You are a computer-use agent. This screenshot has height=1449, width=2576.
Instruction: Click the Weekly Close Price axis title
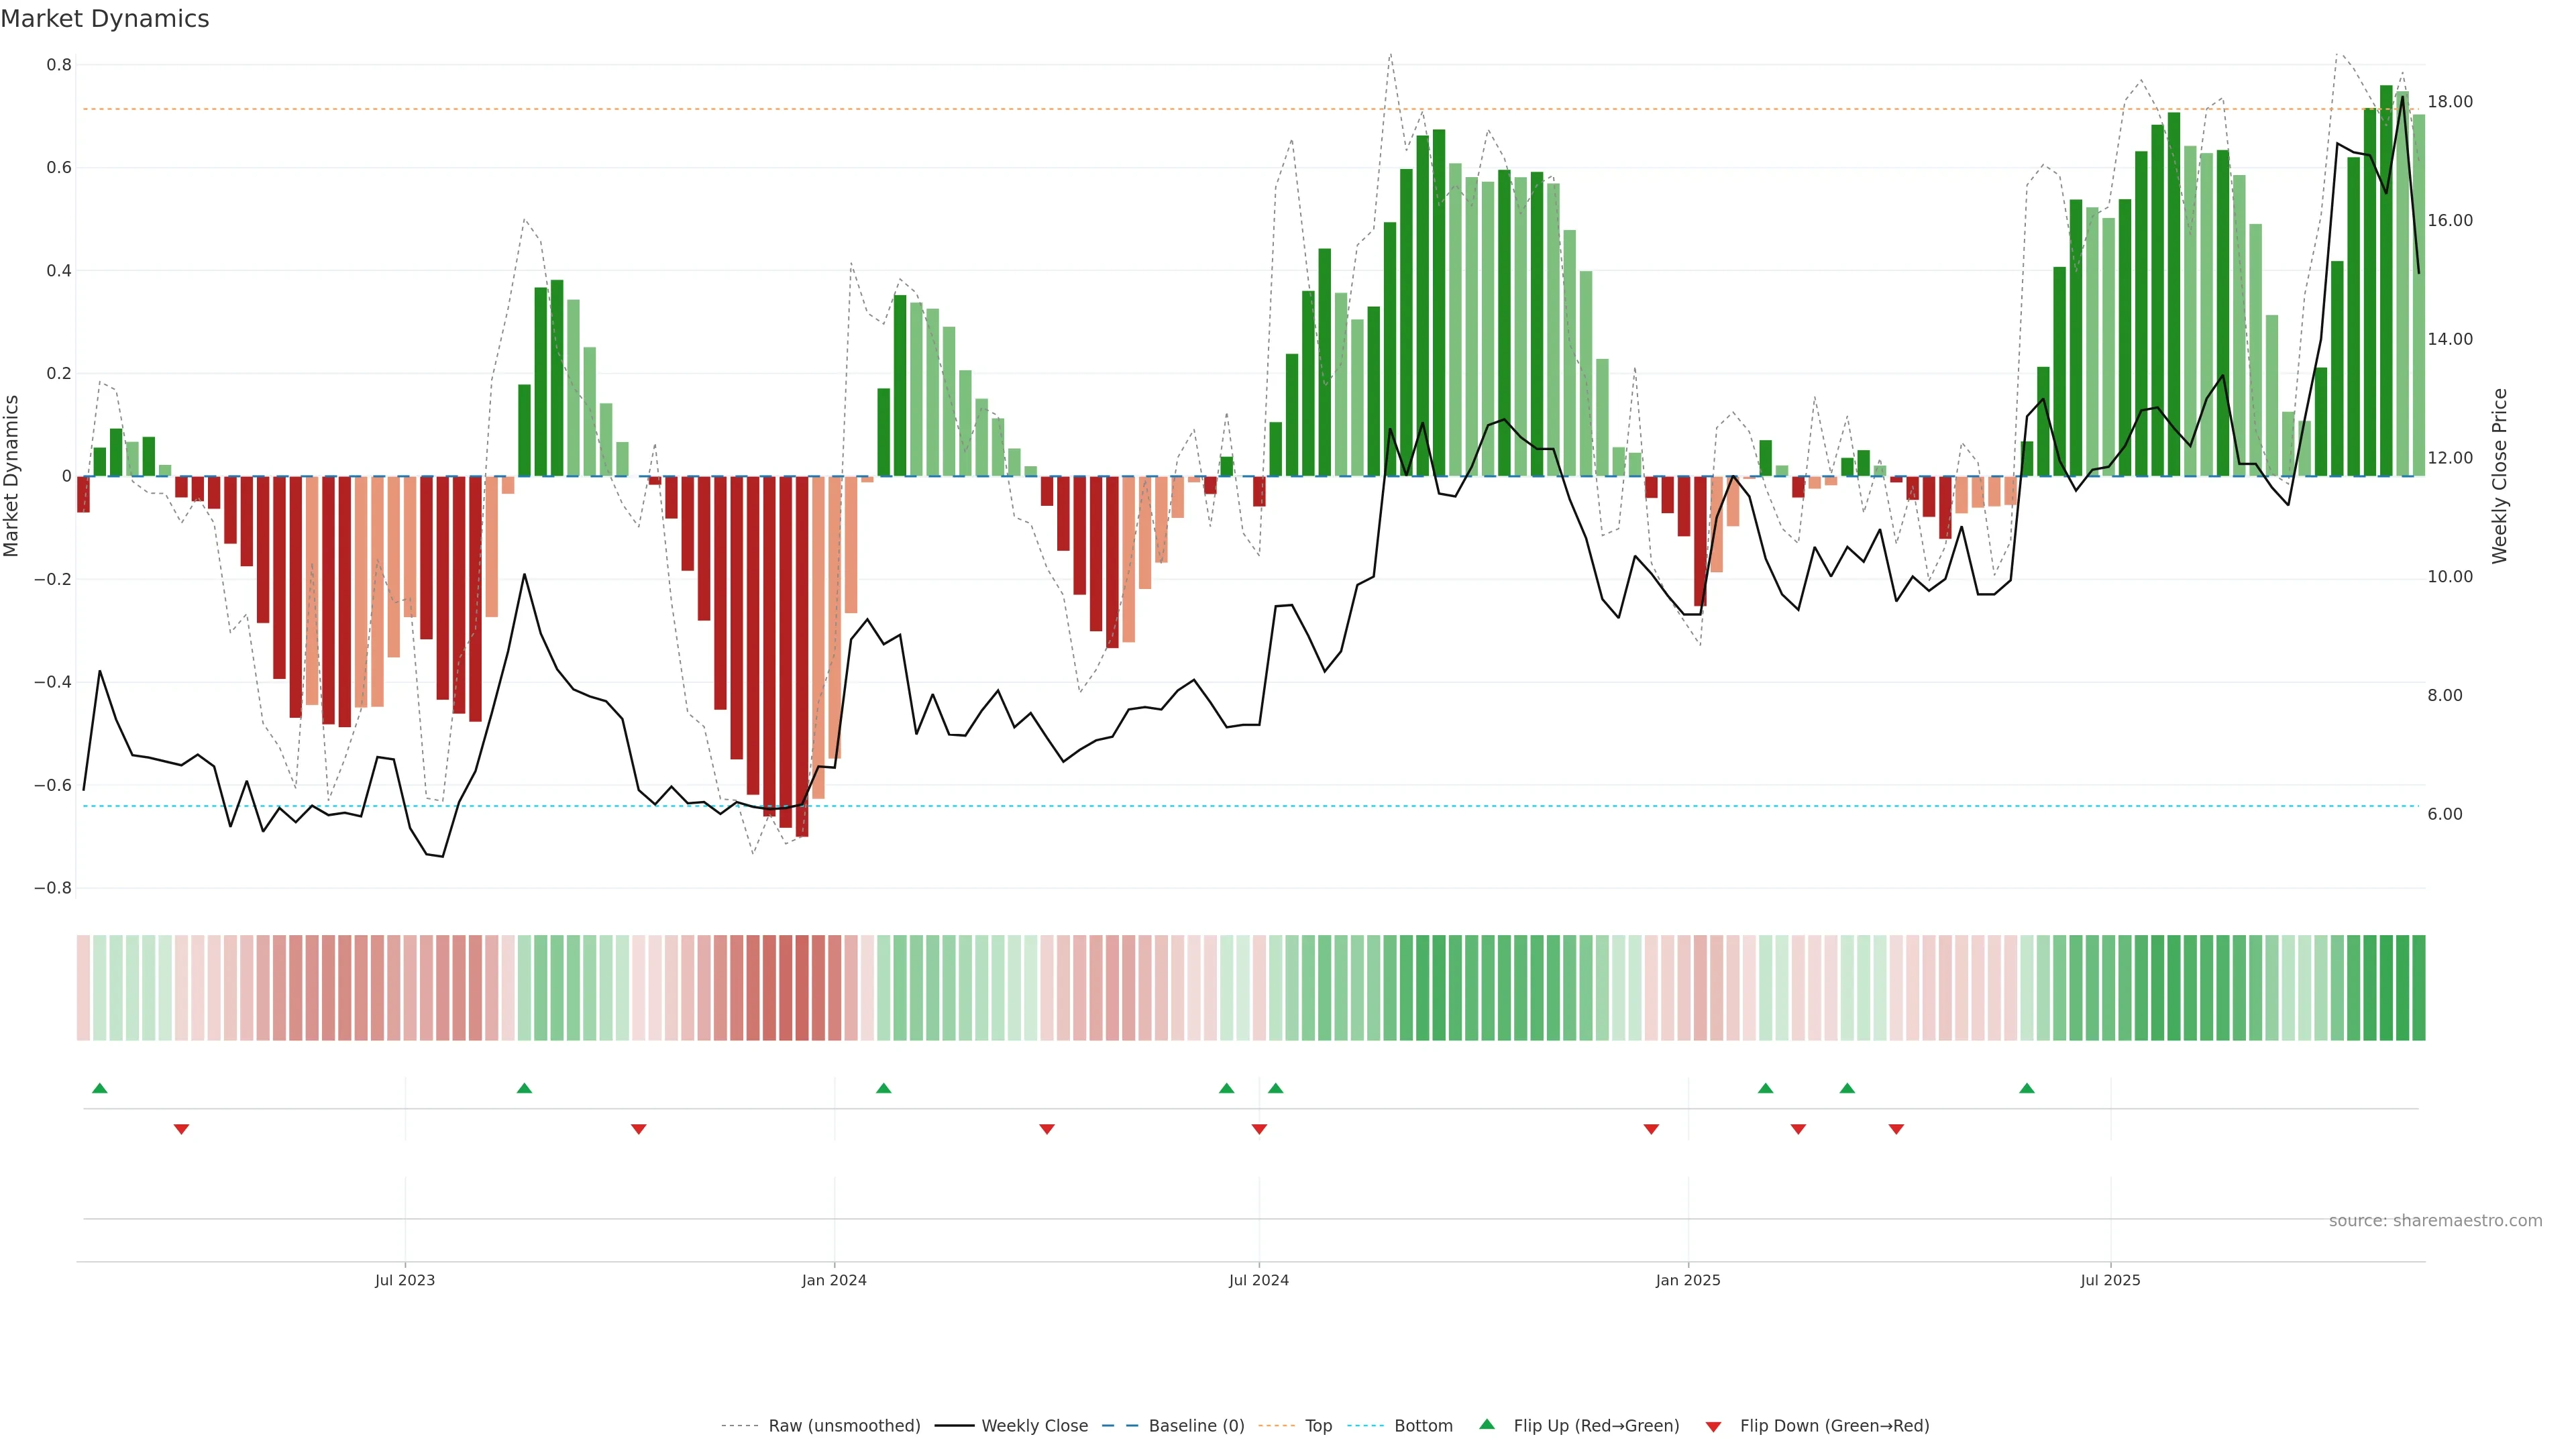point(2499,476)
